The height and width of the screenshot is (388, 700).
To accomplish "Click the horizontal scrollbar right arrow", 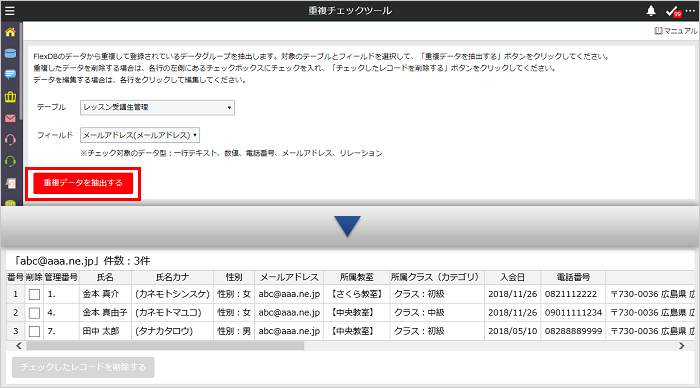I will point(681,346).
